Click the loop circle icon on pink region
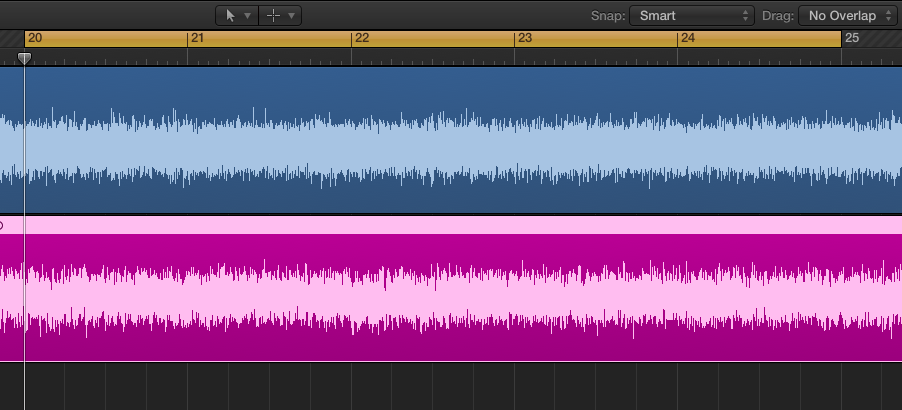 1,225
